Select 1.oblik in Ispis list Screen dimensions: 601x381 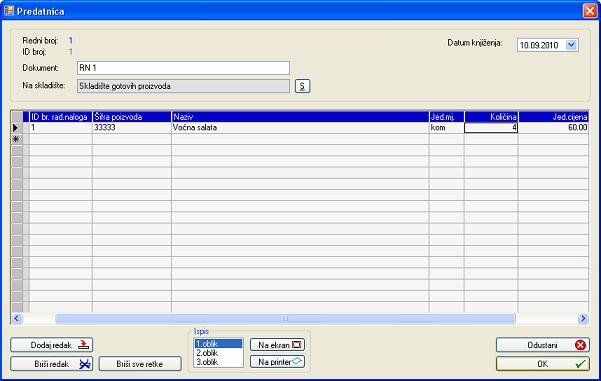[218, 344]
